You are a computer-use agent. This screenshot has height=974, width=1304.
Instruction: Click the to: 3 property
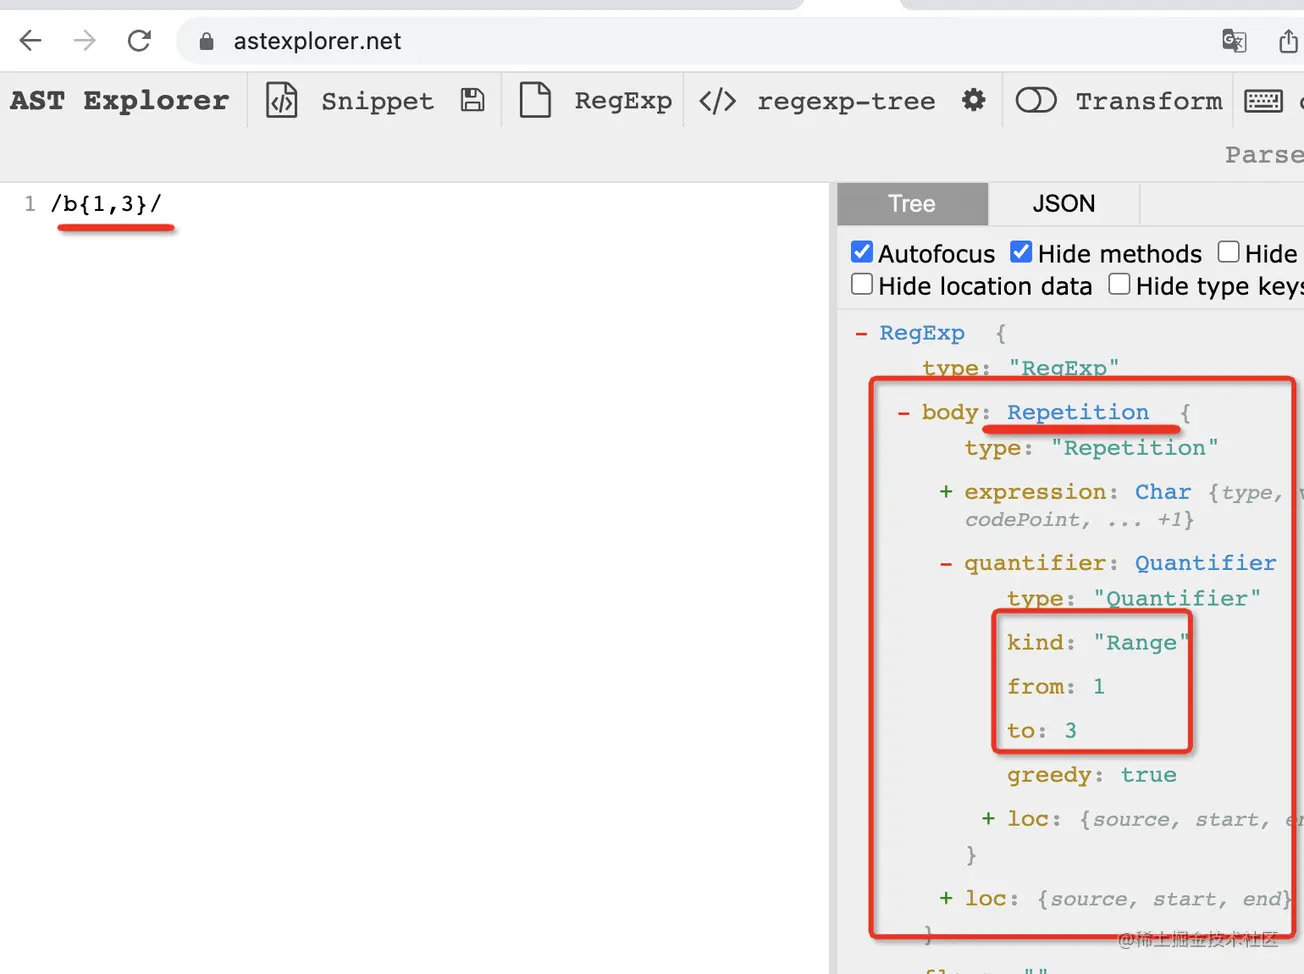click(1042, 731)
